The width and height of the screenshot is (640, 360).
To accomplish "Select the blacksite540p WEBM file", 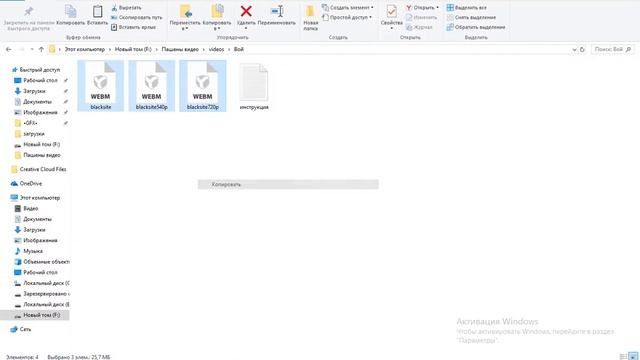I will [151, 86].
